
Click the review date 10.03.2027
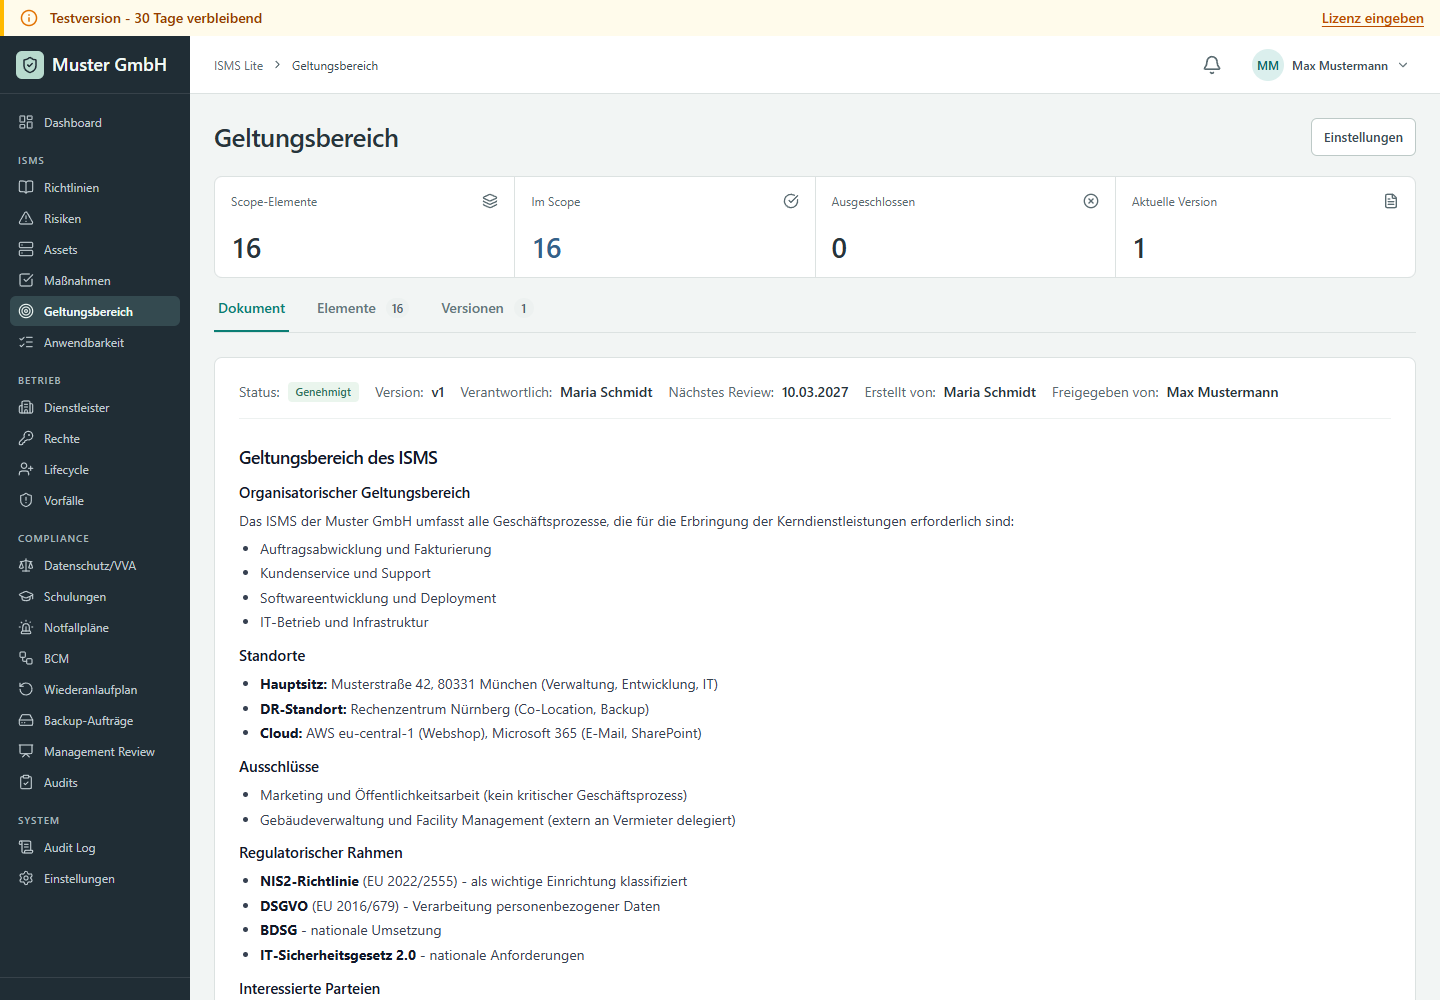tap(815, 392)
